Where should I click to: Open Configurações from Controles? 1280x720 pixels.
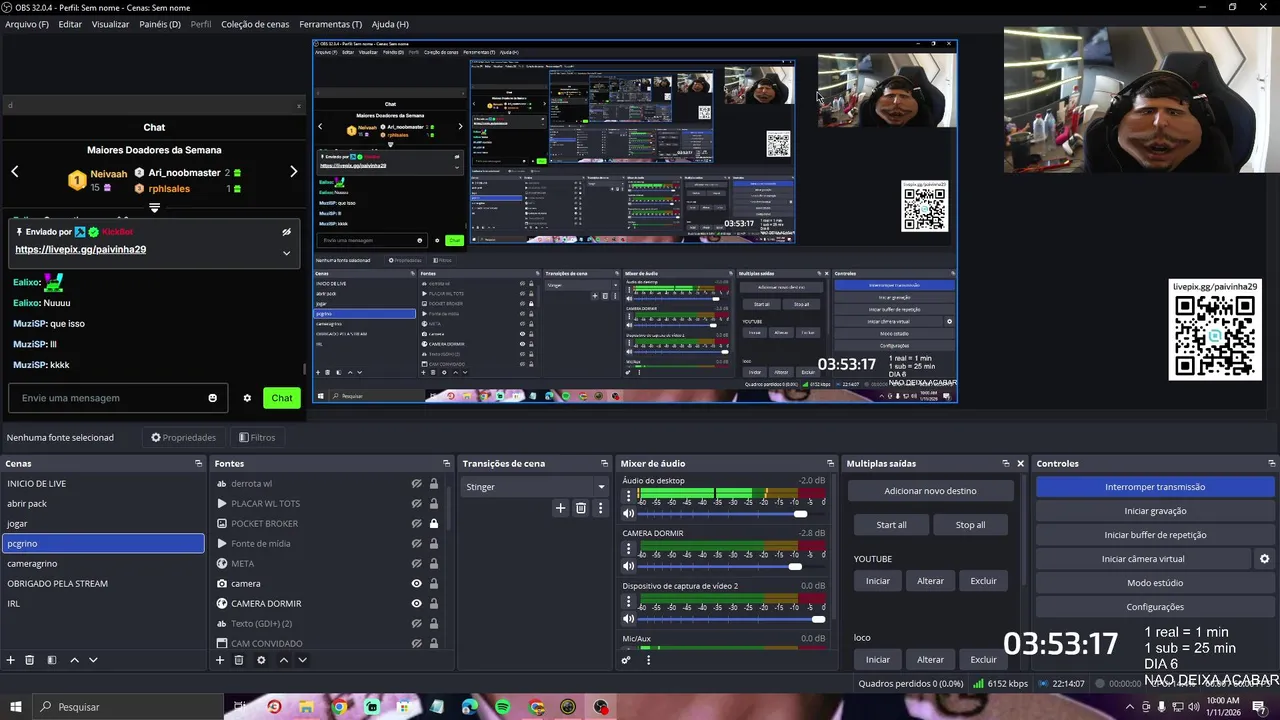[1155, 607]
